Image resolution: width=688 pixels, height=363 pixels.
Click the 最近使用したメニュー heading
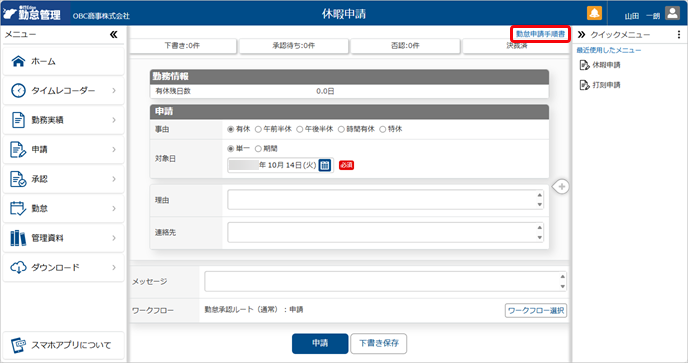point(609,50)
